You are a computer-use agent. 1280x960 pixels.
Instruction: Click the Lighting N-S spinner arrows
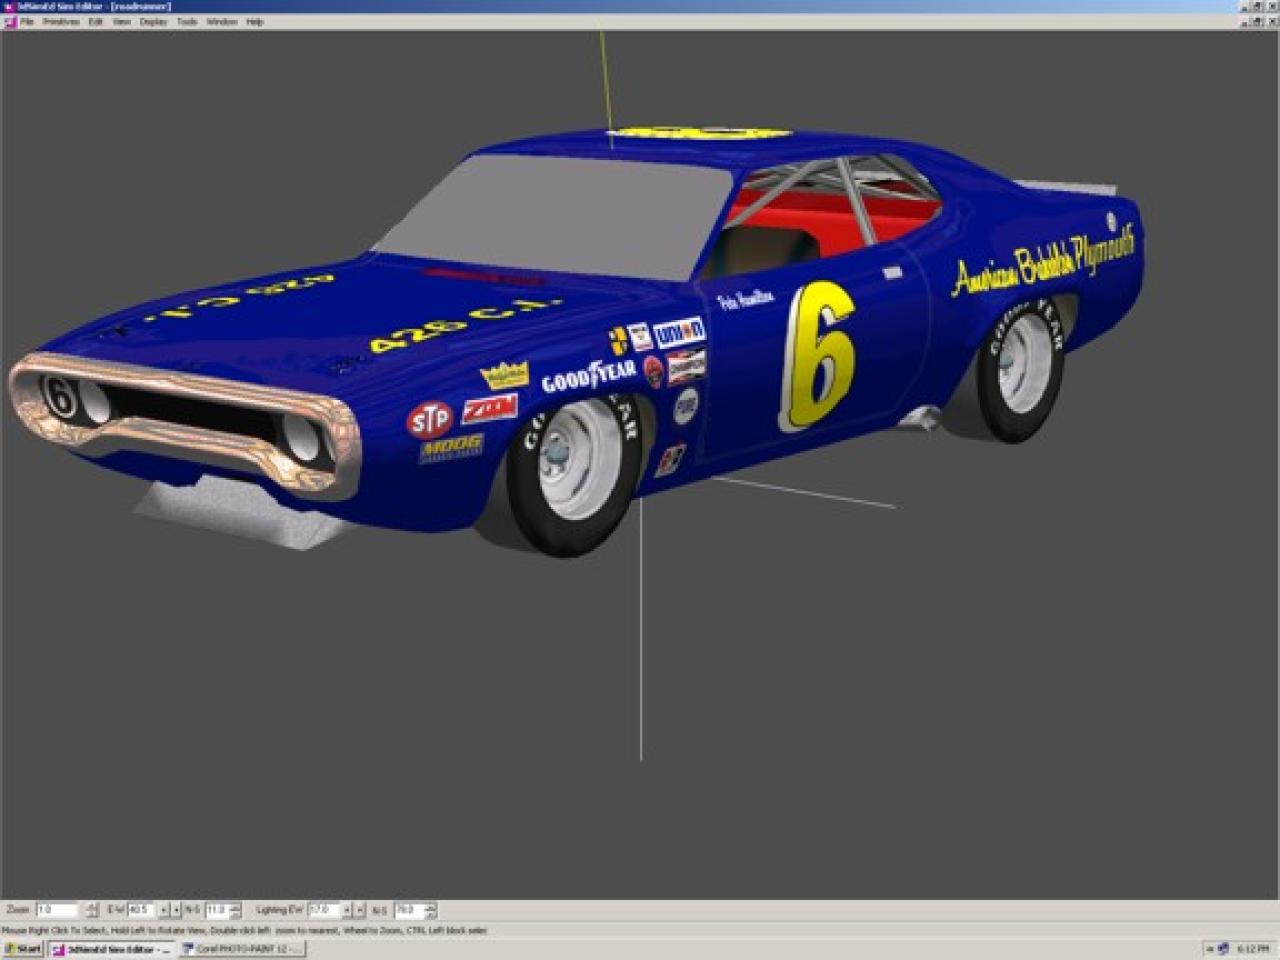430,910
